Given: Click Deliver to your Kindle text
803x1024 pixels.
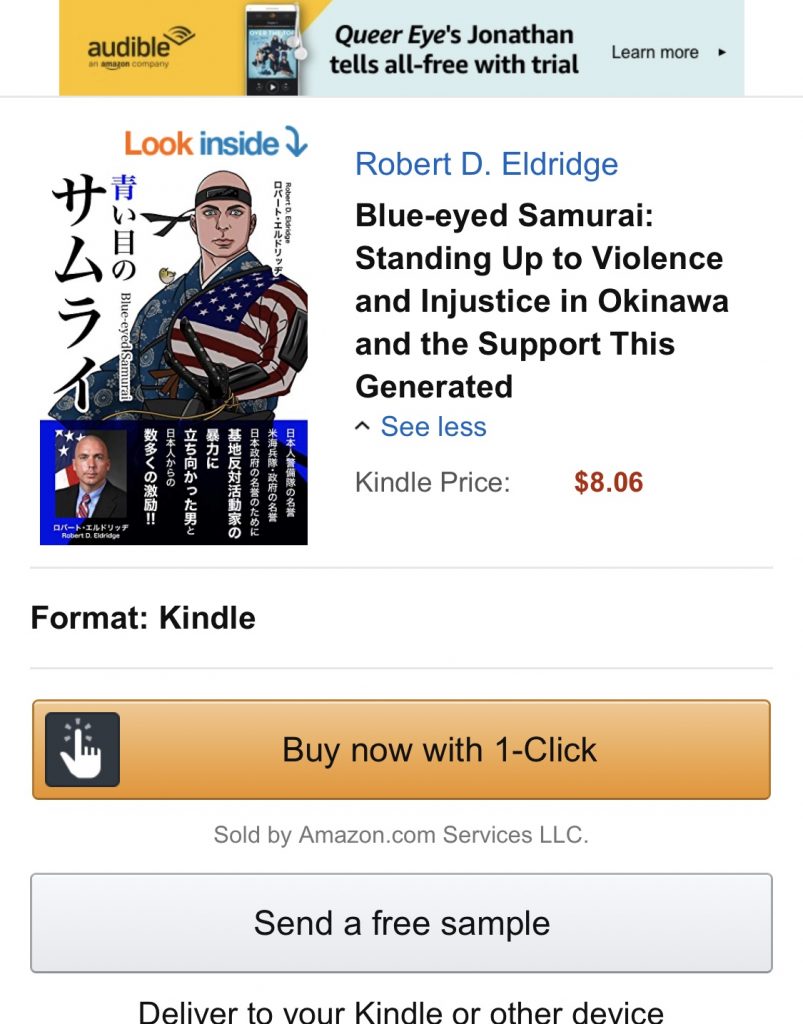Looking at the screenshot, I should [402, 1012].
